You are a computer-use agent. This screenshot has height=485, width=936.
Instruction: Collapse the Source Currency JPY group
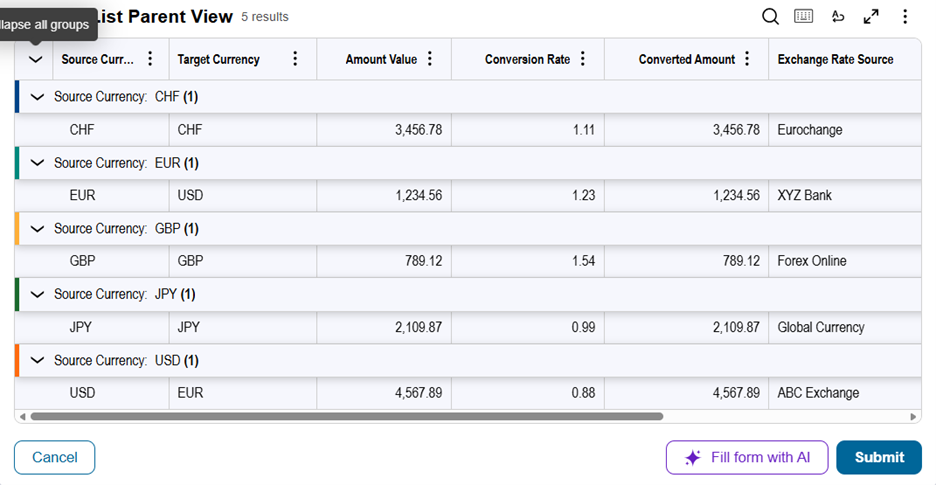(x=38, y=295)
